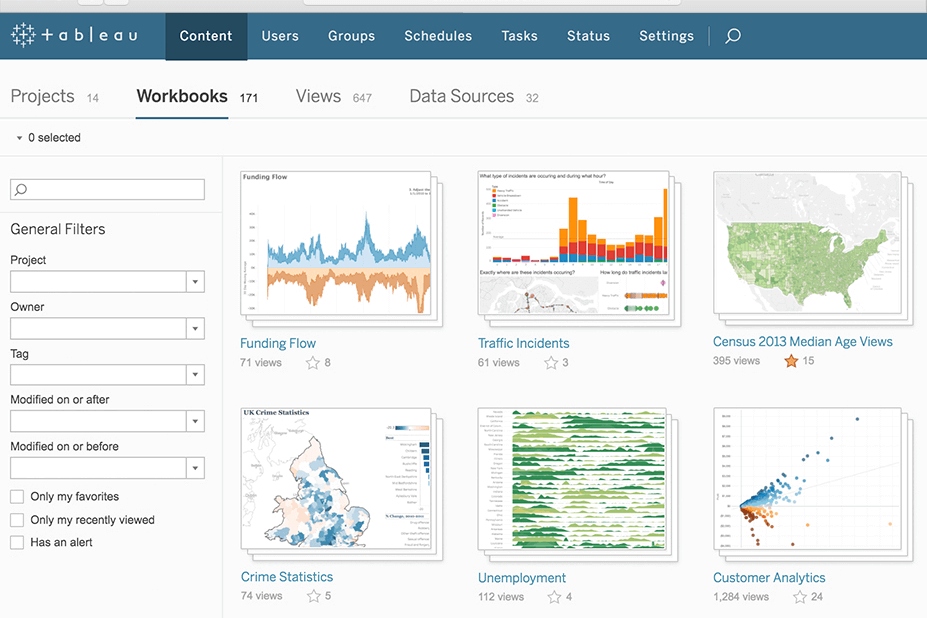This screenshot has width=927, height=618.
Task: Enable Only my favorites filter
Action: click(17, 497)
